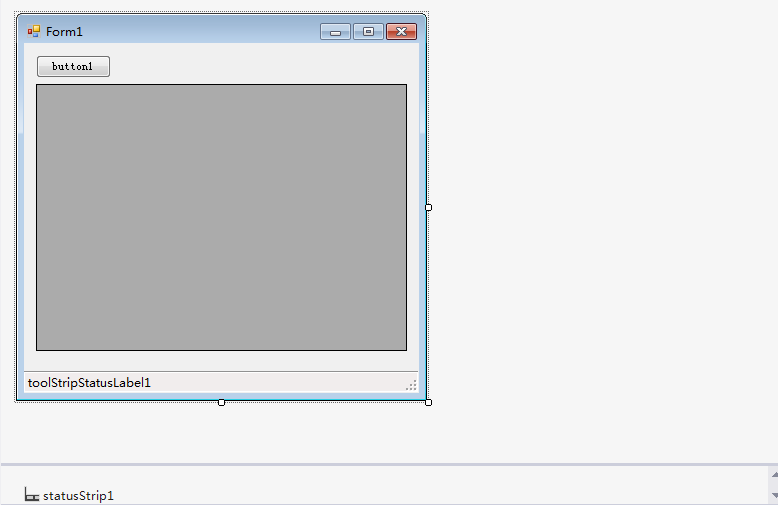The height and width of the screenshot is (505, 778).
Task: Click the component tray scroll up arrow
Action: pyautogui.click(x=775, y=475)
